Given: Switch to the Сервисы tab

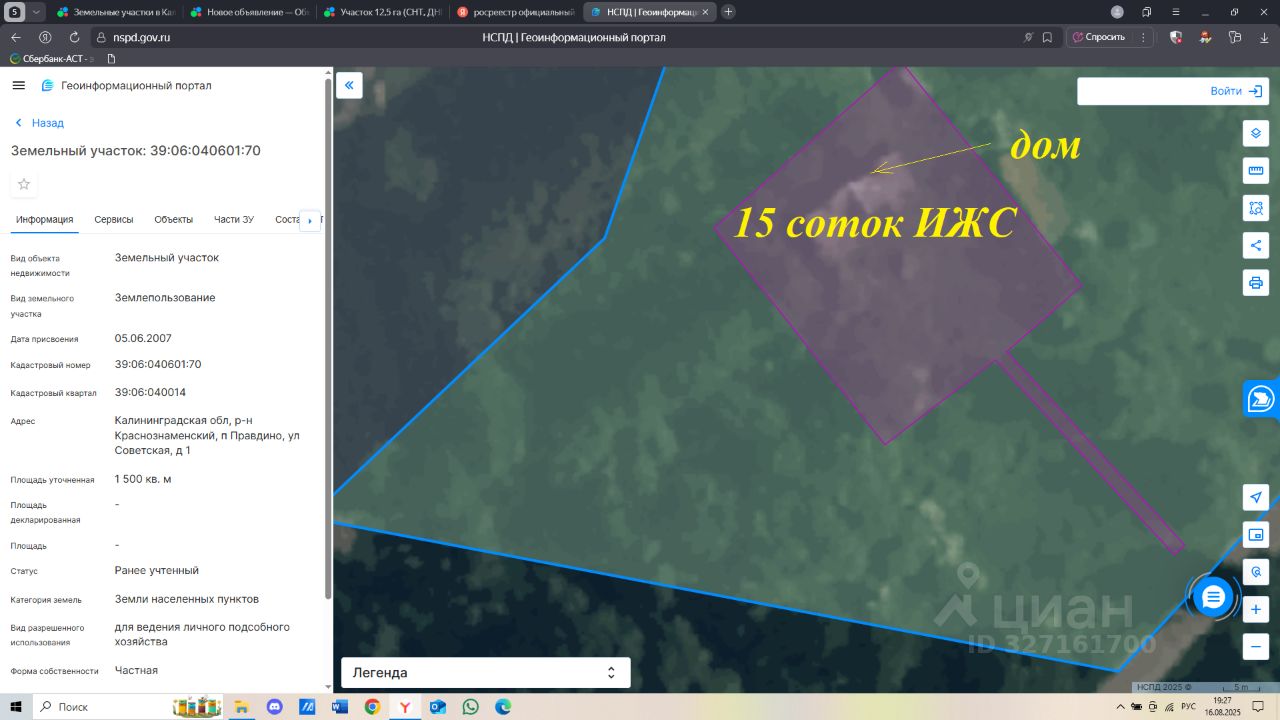Looking at the screenshot, I should [x=114, y=220].
